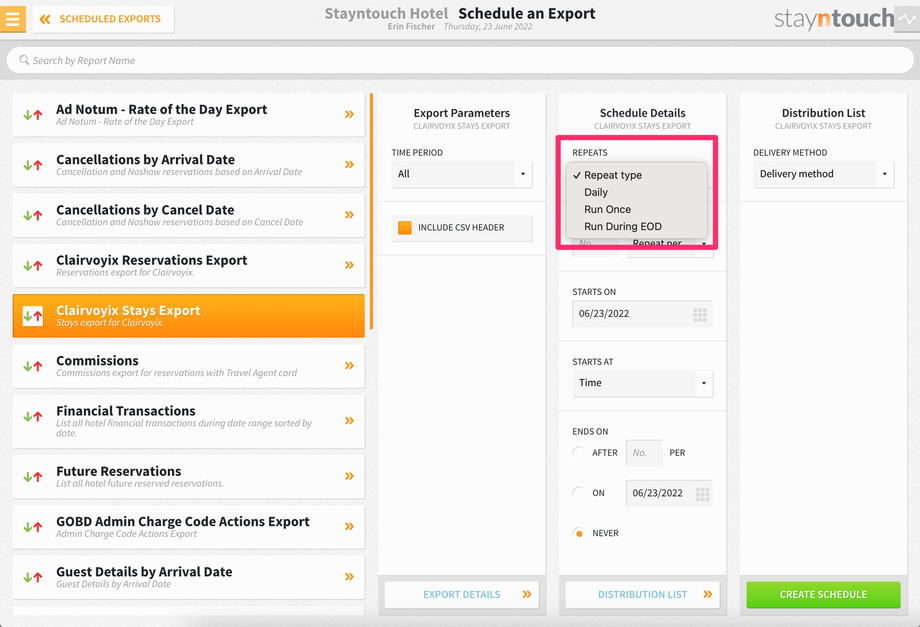This screenshot has width=920, height=627.
Task: Choose Run During EOD option
Action: coord(637,226)
